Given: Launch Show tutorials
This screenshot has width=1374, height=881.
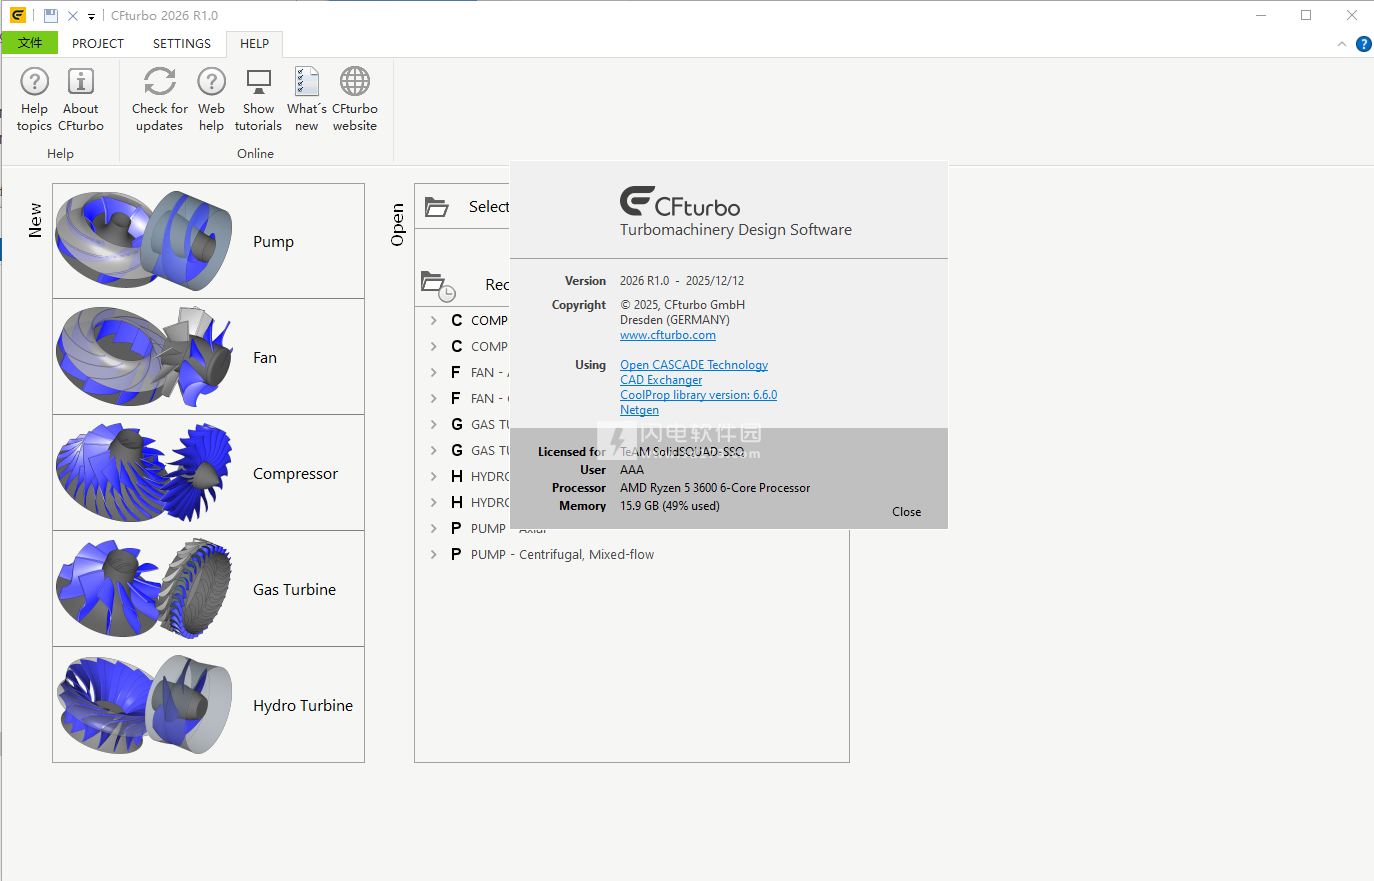Looking at the screenshot, I should pos(258,99).
